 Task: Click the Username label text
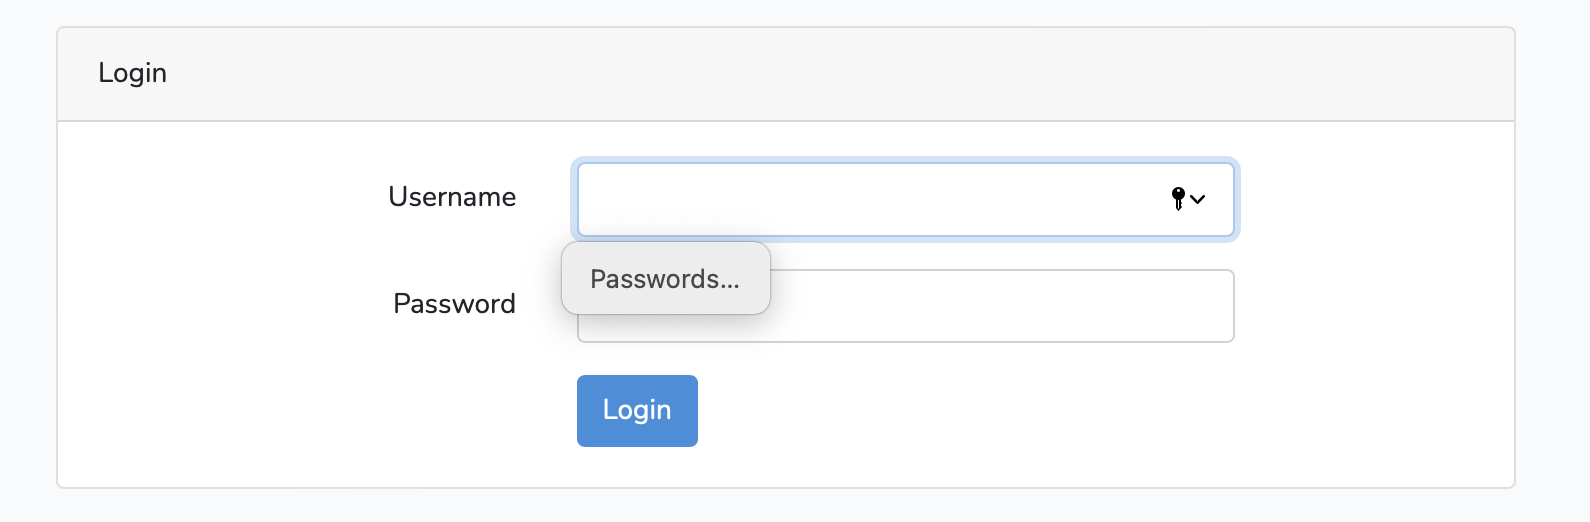tap(452, 197)
